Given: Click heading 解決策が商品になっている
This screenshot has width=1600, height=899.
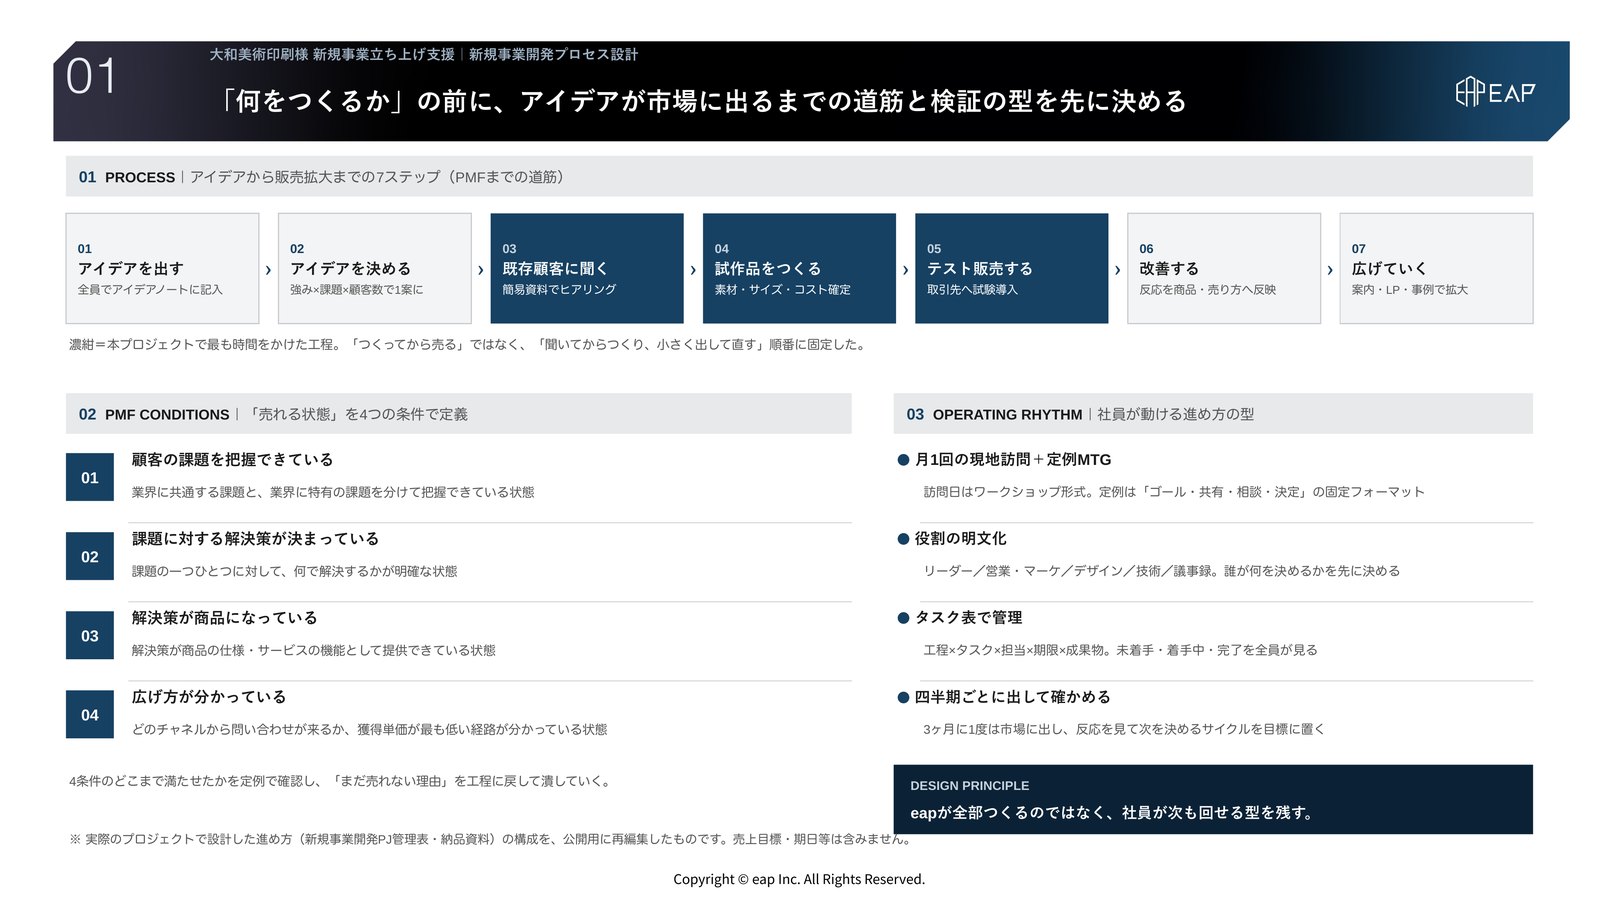Looking at the screenshot, I should pyautogui.click(x=225, y=617).
